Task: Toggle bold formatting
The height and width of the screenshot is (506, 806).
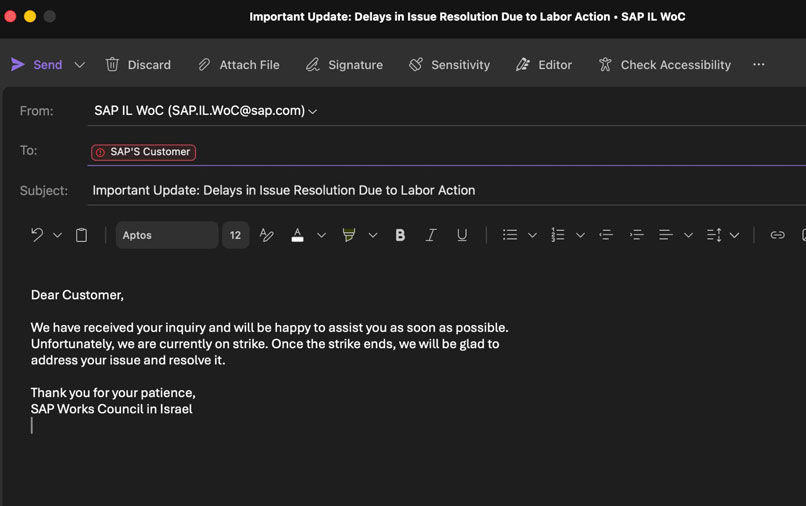Action: [400, 235]
